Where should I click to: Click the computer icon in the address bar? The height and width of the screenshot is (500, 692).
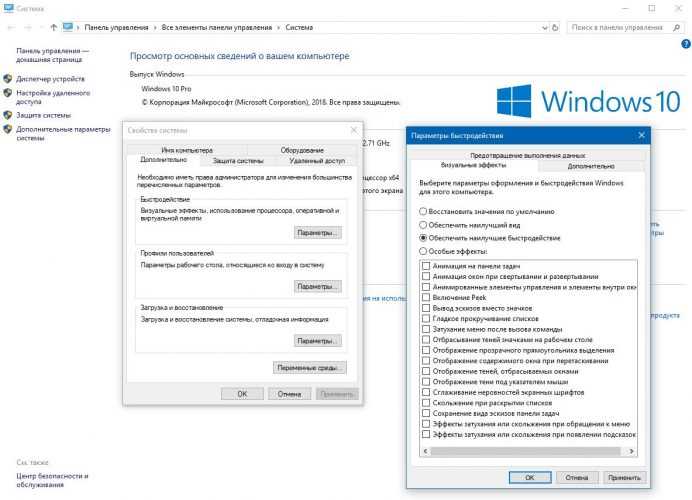pos(68,27)
